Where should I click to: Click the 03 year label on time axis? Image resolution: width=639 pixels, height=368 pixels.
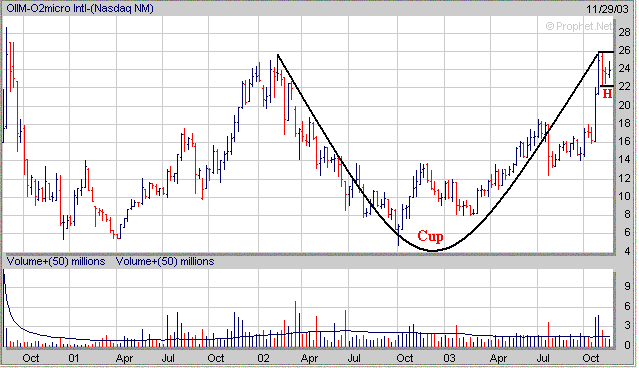coord(449,359)
